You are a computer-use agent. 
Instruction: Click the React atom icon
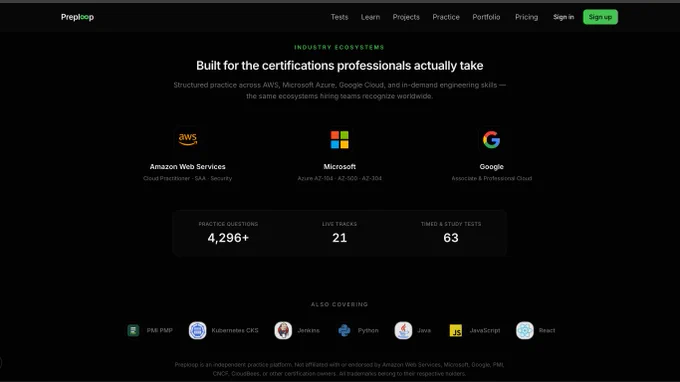525,330
